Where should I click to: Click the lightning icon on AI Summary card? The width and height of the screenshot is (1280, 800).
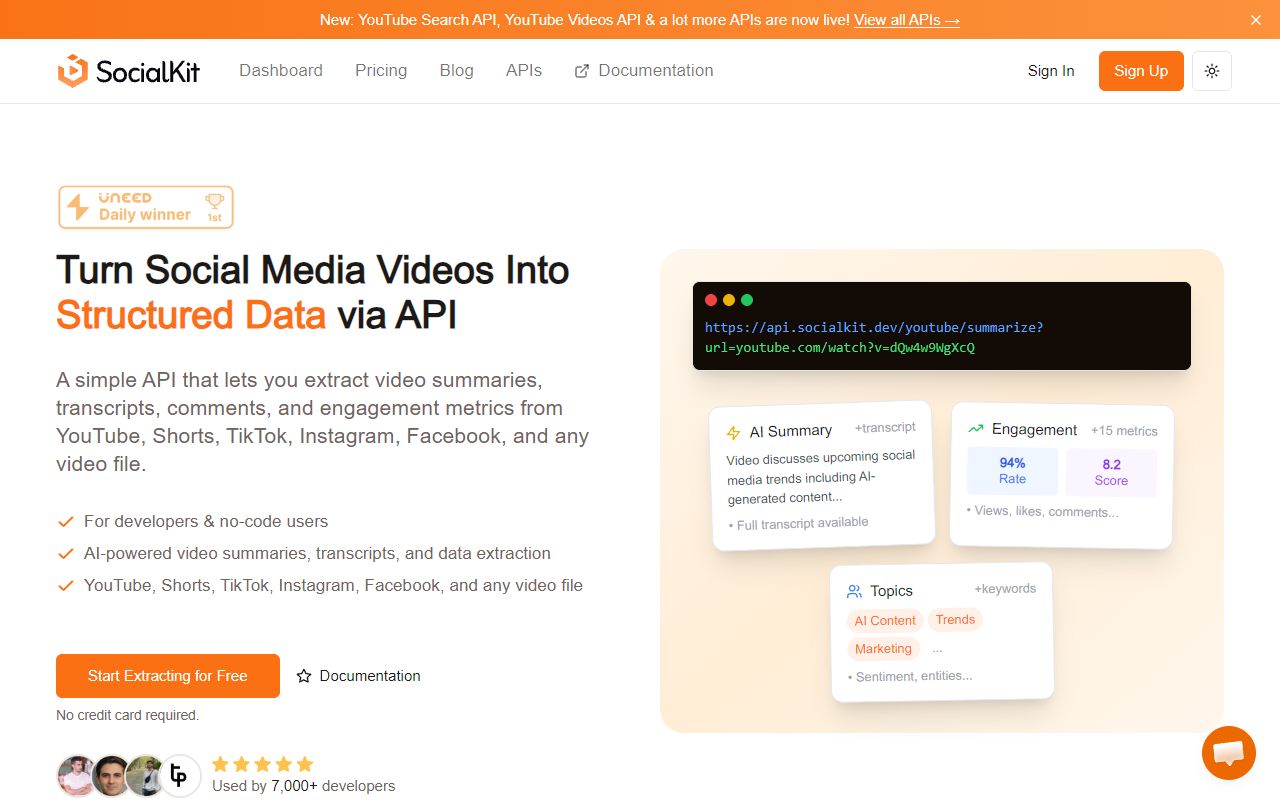pos(733,430)
